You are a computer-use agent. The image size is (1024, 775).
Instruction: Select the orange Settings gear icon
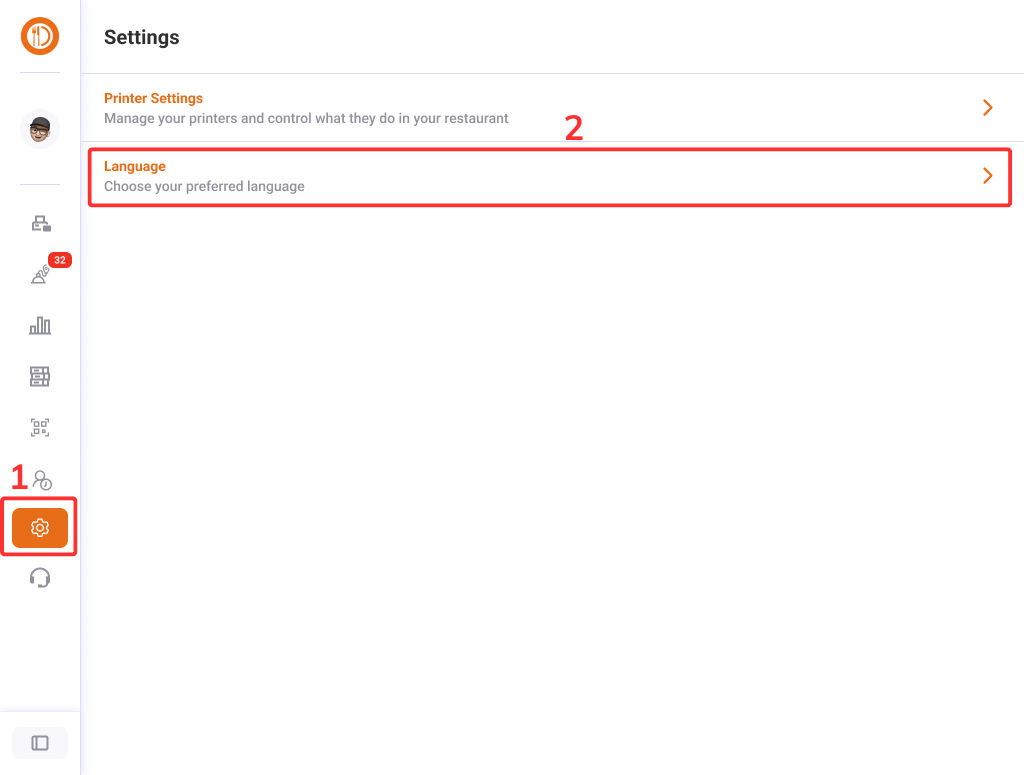[40, 528]
